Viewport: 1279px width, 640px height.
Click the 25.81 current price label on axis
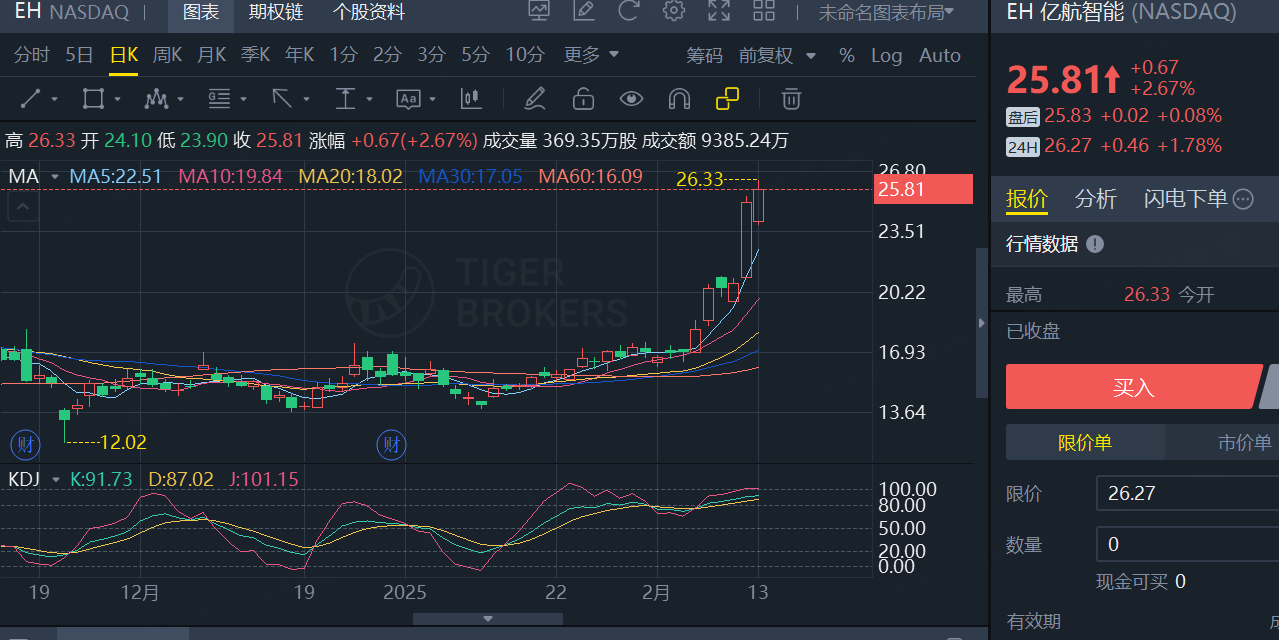(924, 188)
